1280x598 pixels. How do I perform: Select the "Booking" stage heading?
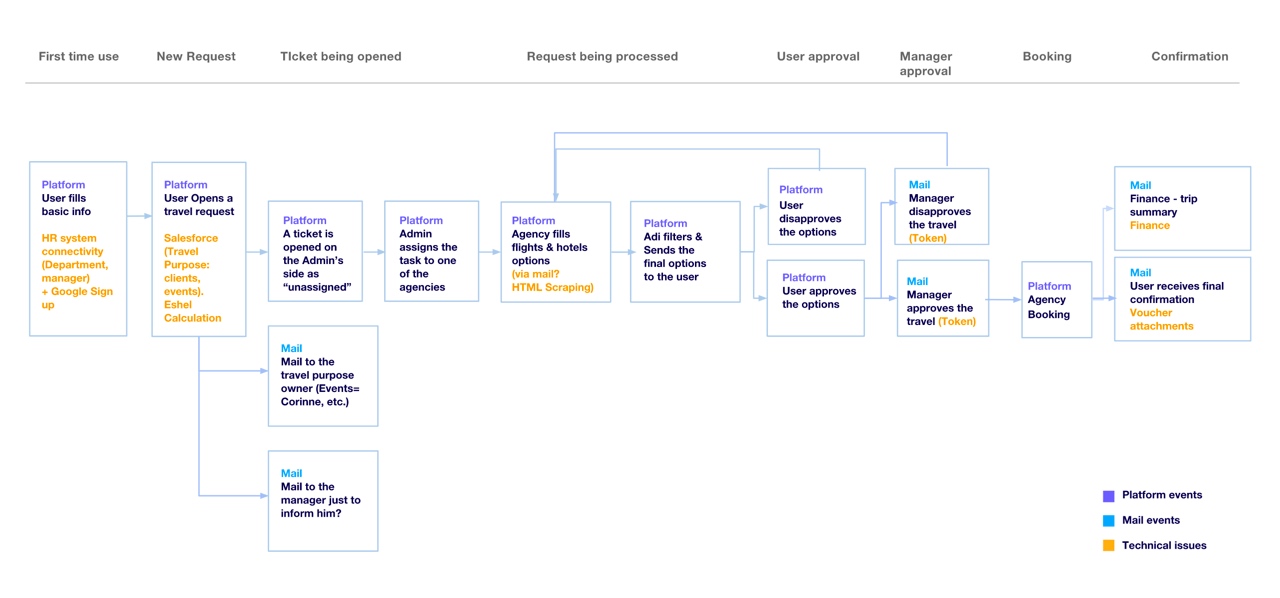tap(1047, 57)
